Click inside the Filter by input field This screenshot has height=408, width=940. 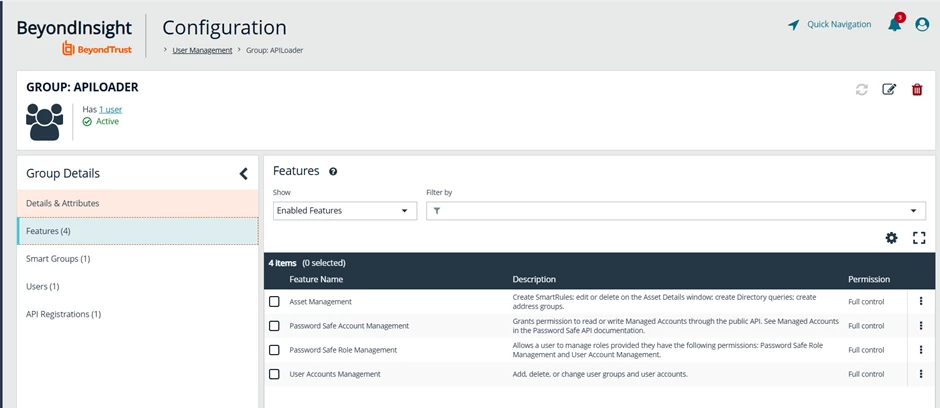[x=676, y=211]
